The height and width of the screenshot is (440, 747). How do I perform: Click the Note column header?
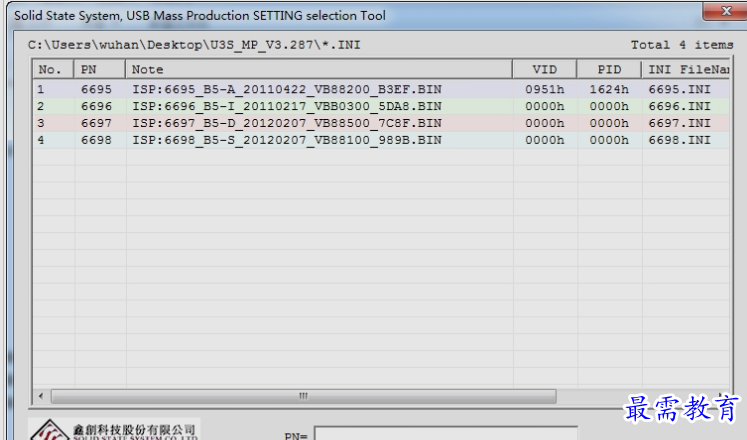(x=319, y=70)
